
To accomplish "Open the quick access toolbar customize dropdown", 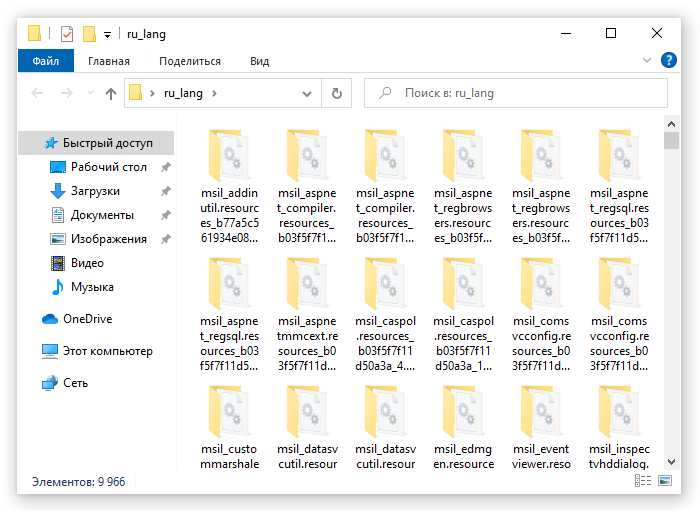I will pos(107,35).
